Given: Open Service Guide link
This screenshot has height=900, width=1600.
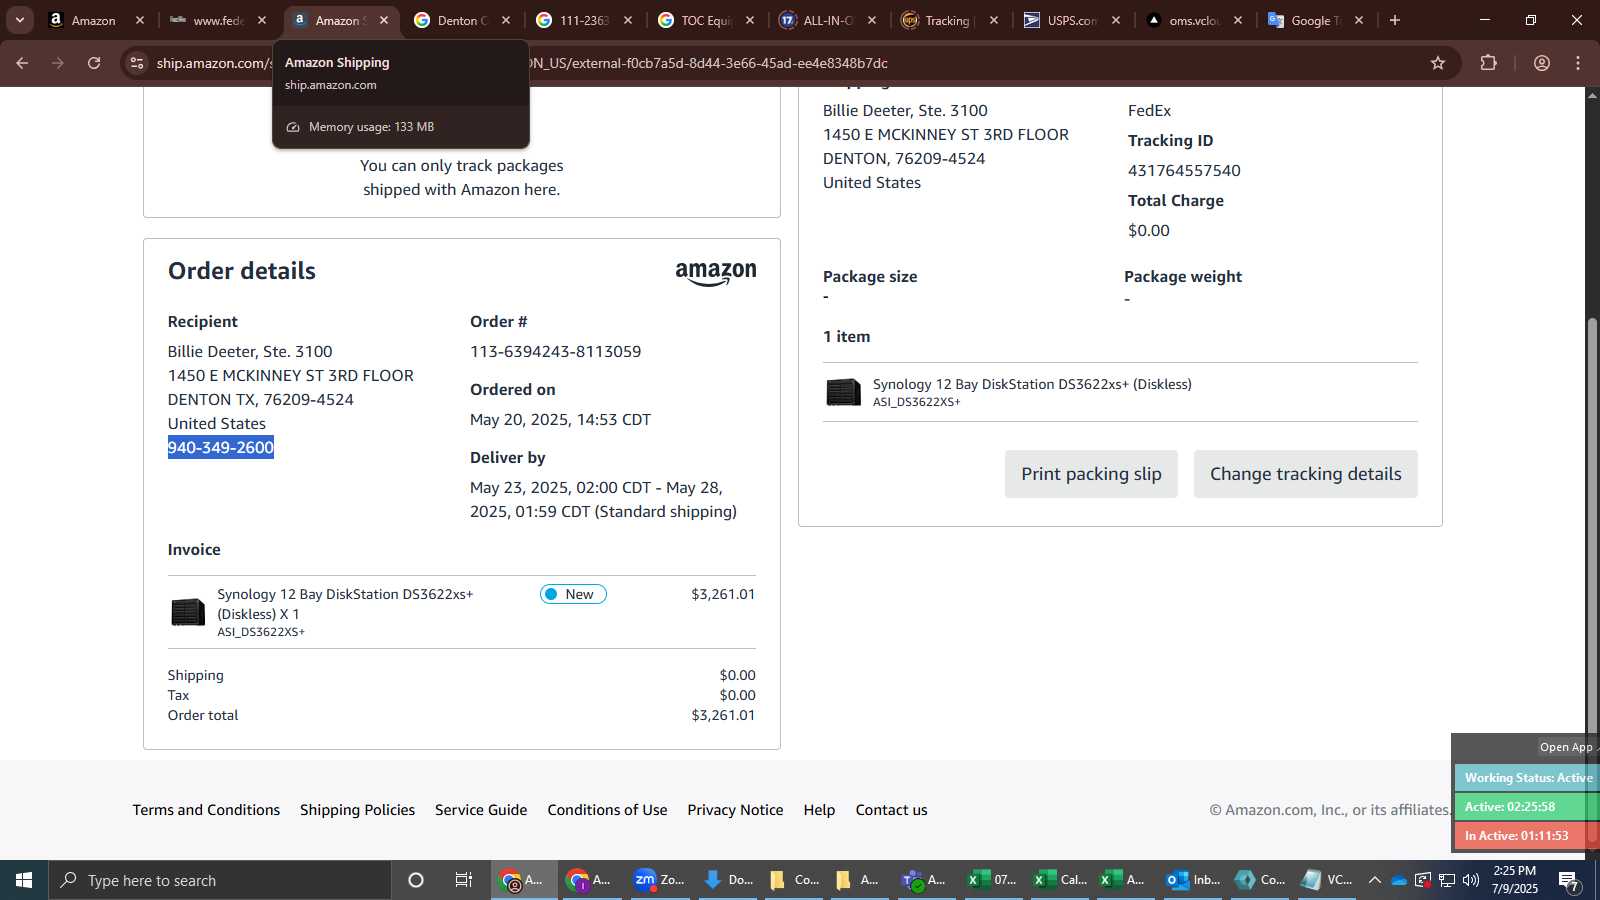Looking at the screenshot, I should coord(481,810).
